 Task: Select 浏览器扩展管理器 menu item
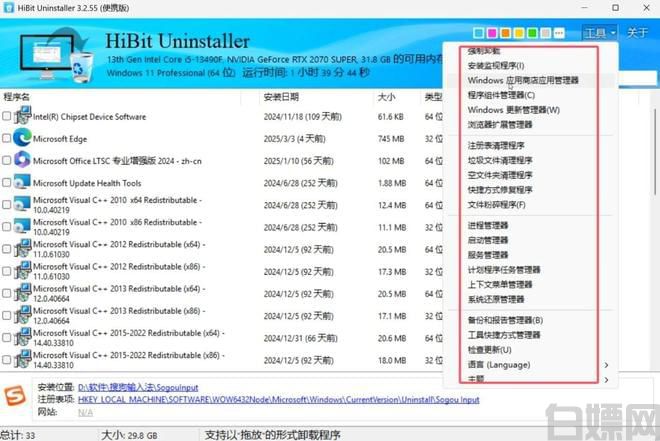point(500,125)
